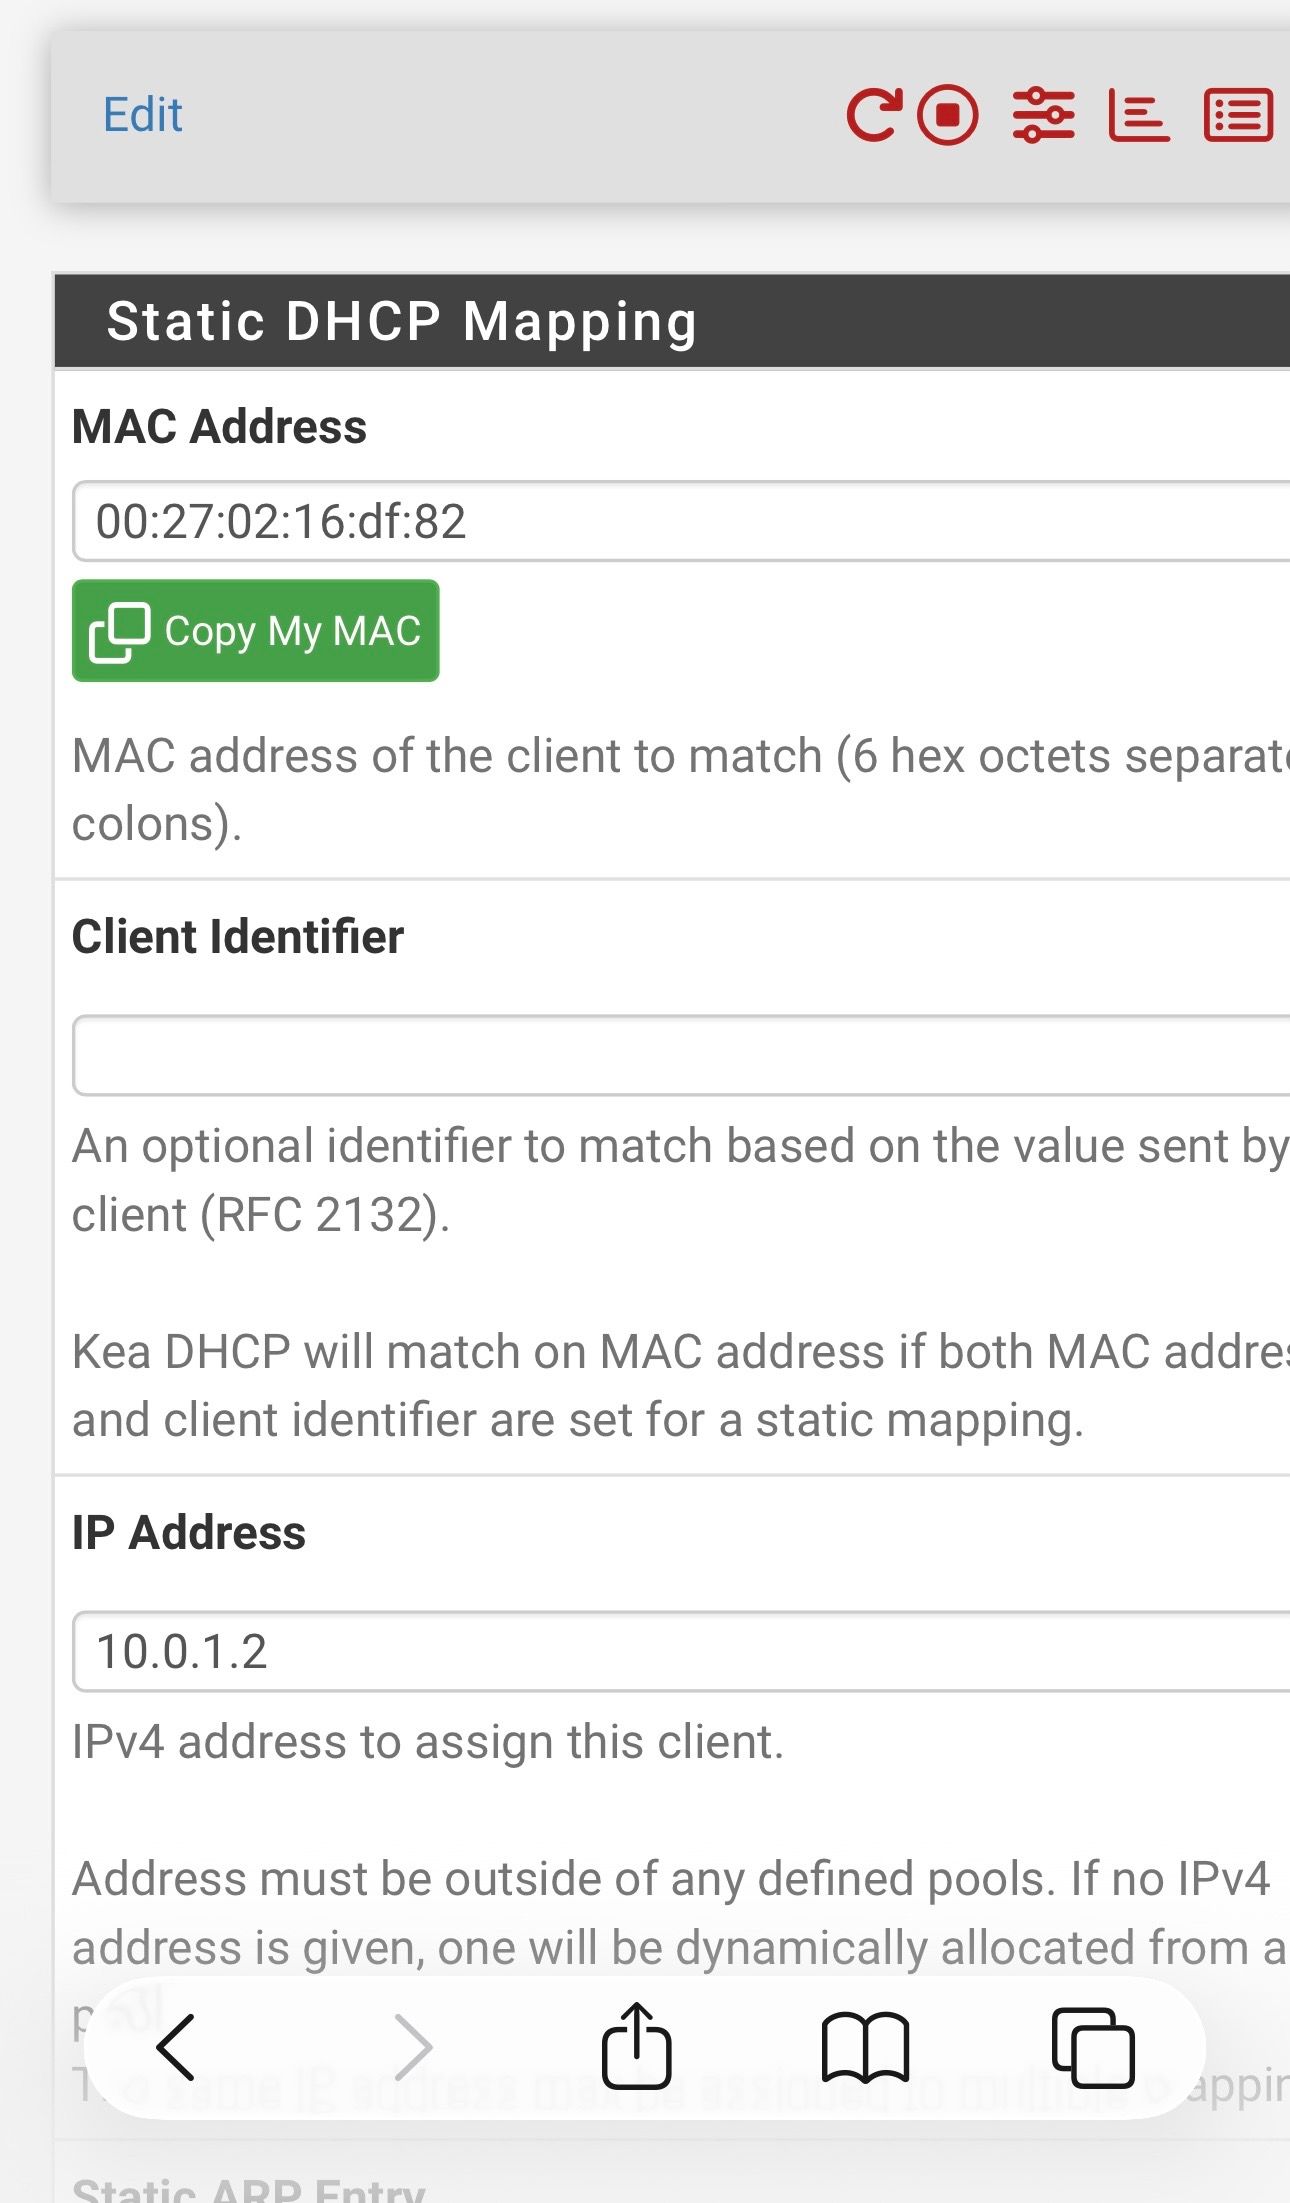Focus the MAC Address input field
Viewport: 1290px width, 2203px height.
point(680,521)
